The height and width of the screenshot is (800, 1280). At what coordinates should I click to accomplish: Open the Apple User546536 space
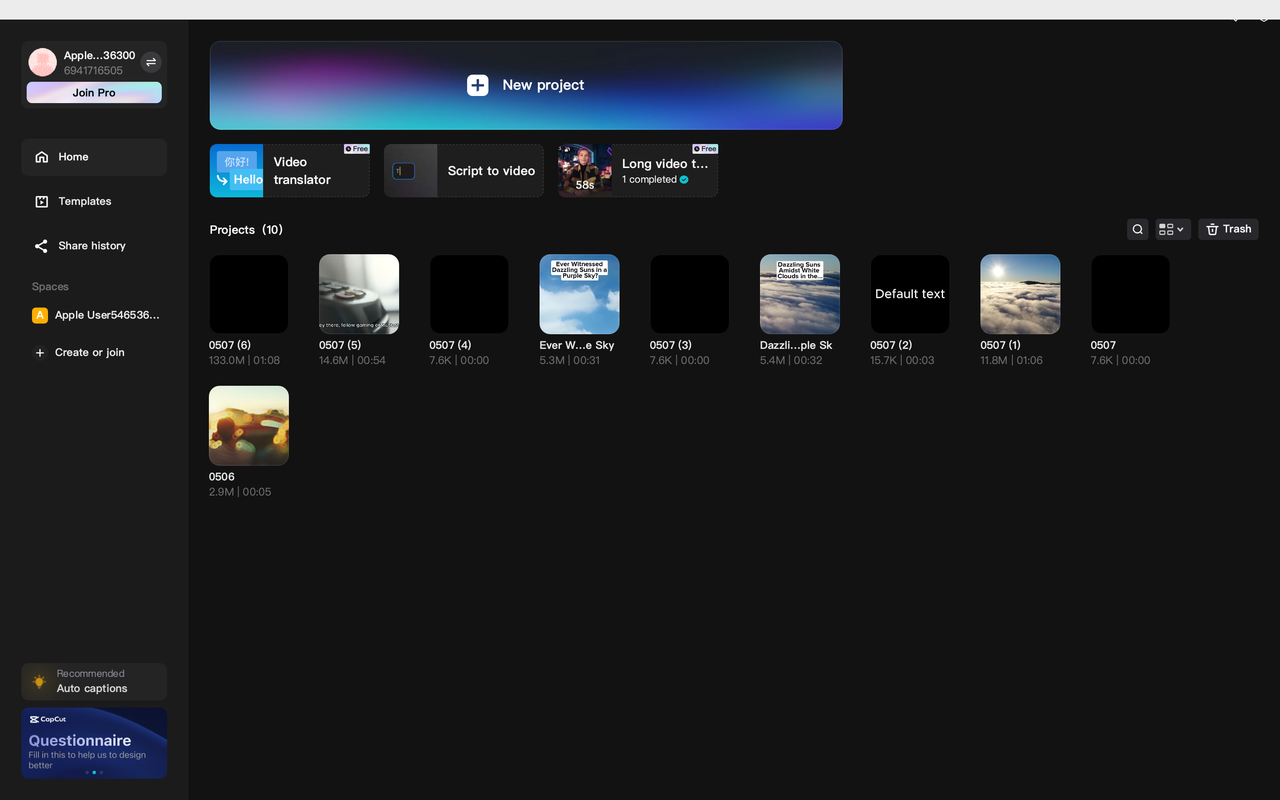94,315
